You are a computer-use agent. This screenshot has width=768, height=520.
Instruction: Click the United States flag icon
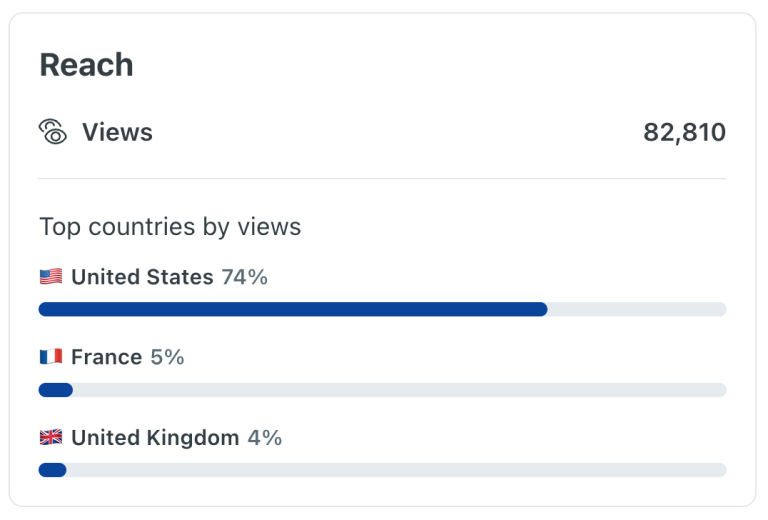pyautogui.click(x=50, y=277)
